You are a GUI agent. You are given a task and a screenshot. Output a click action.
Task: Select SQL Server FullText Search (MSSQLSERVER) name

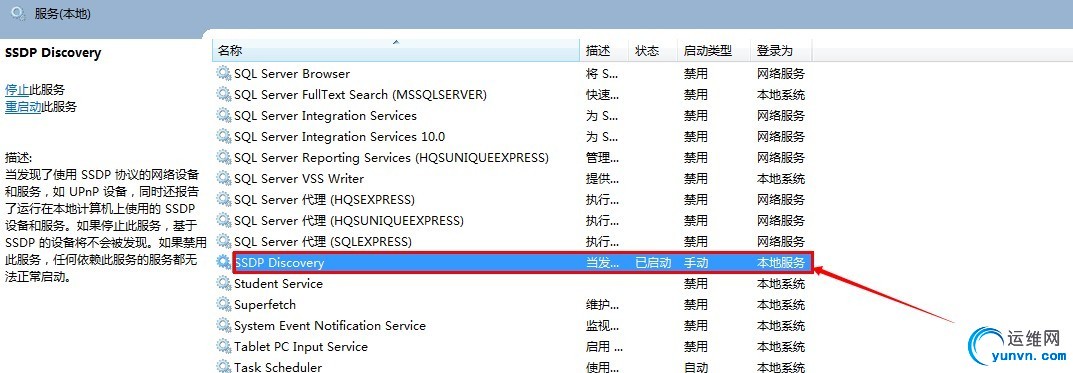click(x=360, y=94)
